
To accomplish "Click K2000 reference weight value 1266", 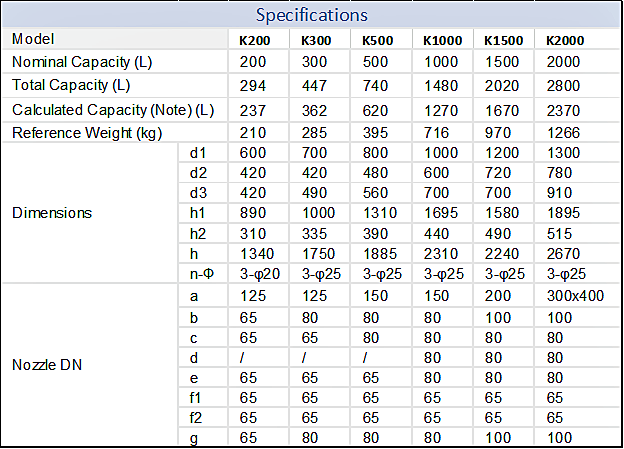I will tap(564, 133).
